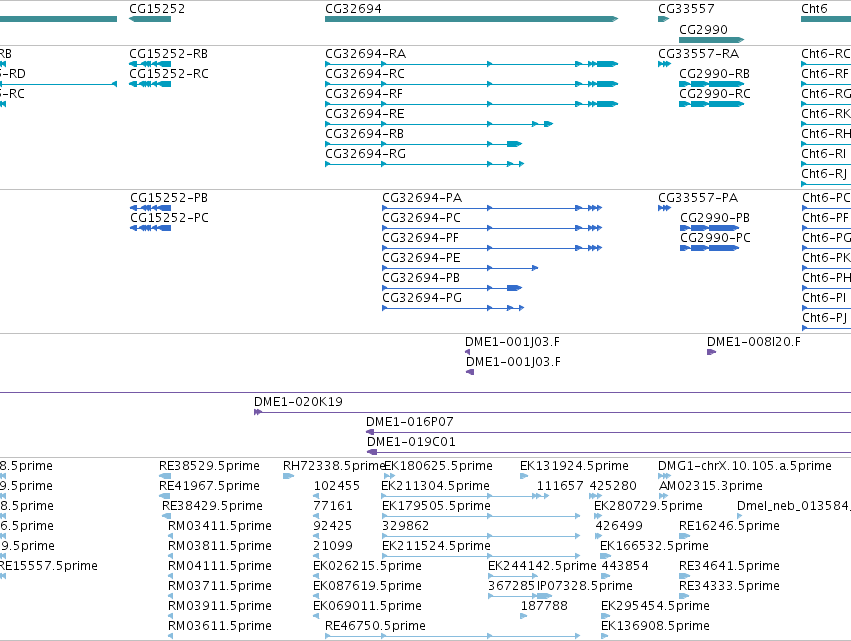Open EST EK087619.5prime
The height and width of the screenshot is (641, 851).
[367, 587]
